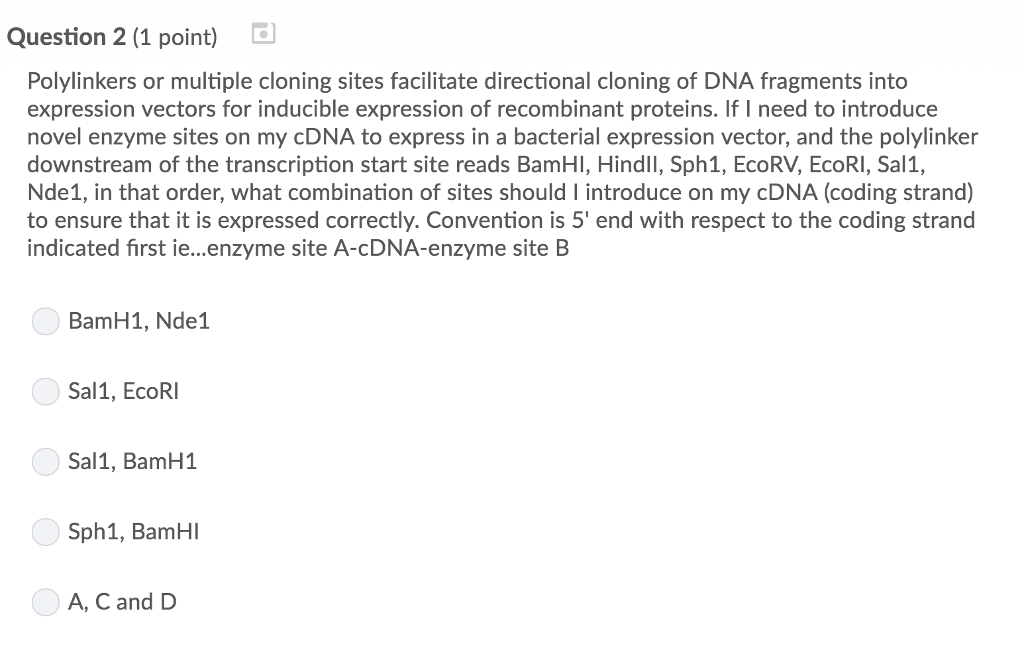The width and height of the screenshot is (1024, 652).
Task: Select the "BamH1, Nde1" radio button
Action: click(46, 321)
